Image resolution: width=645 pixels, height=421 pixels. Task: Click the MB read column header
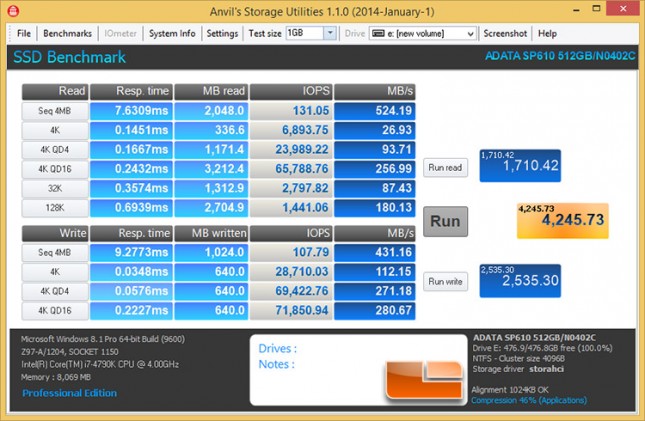coord(211,92)
